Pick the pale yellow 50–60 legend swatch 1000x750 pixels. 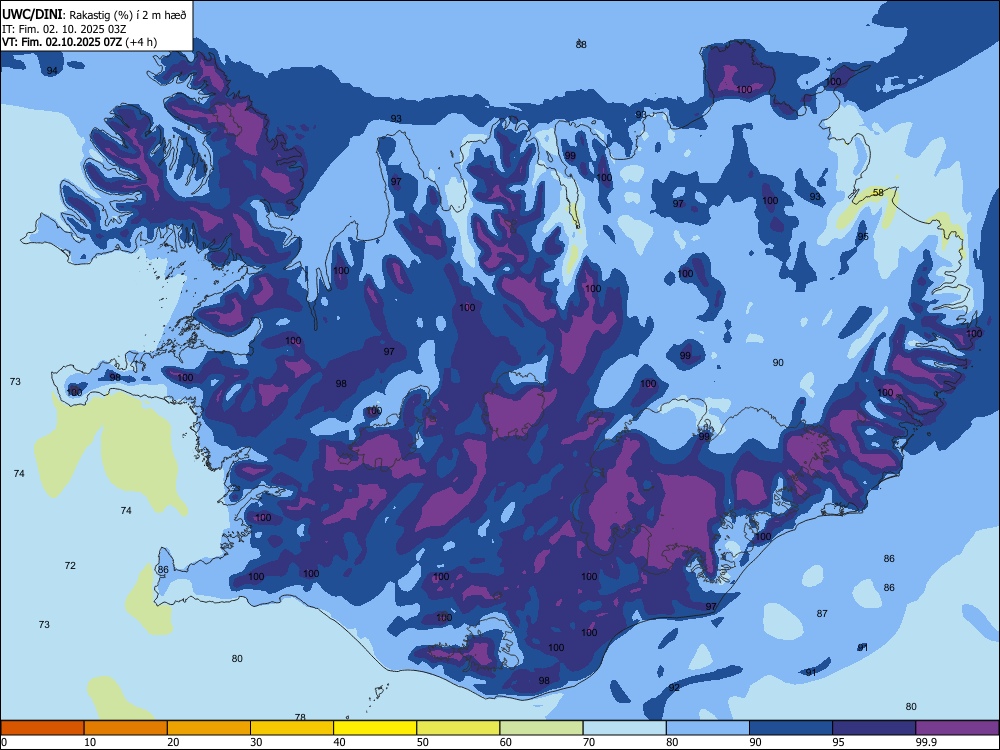point(459,728)
